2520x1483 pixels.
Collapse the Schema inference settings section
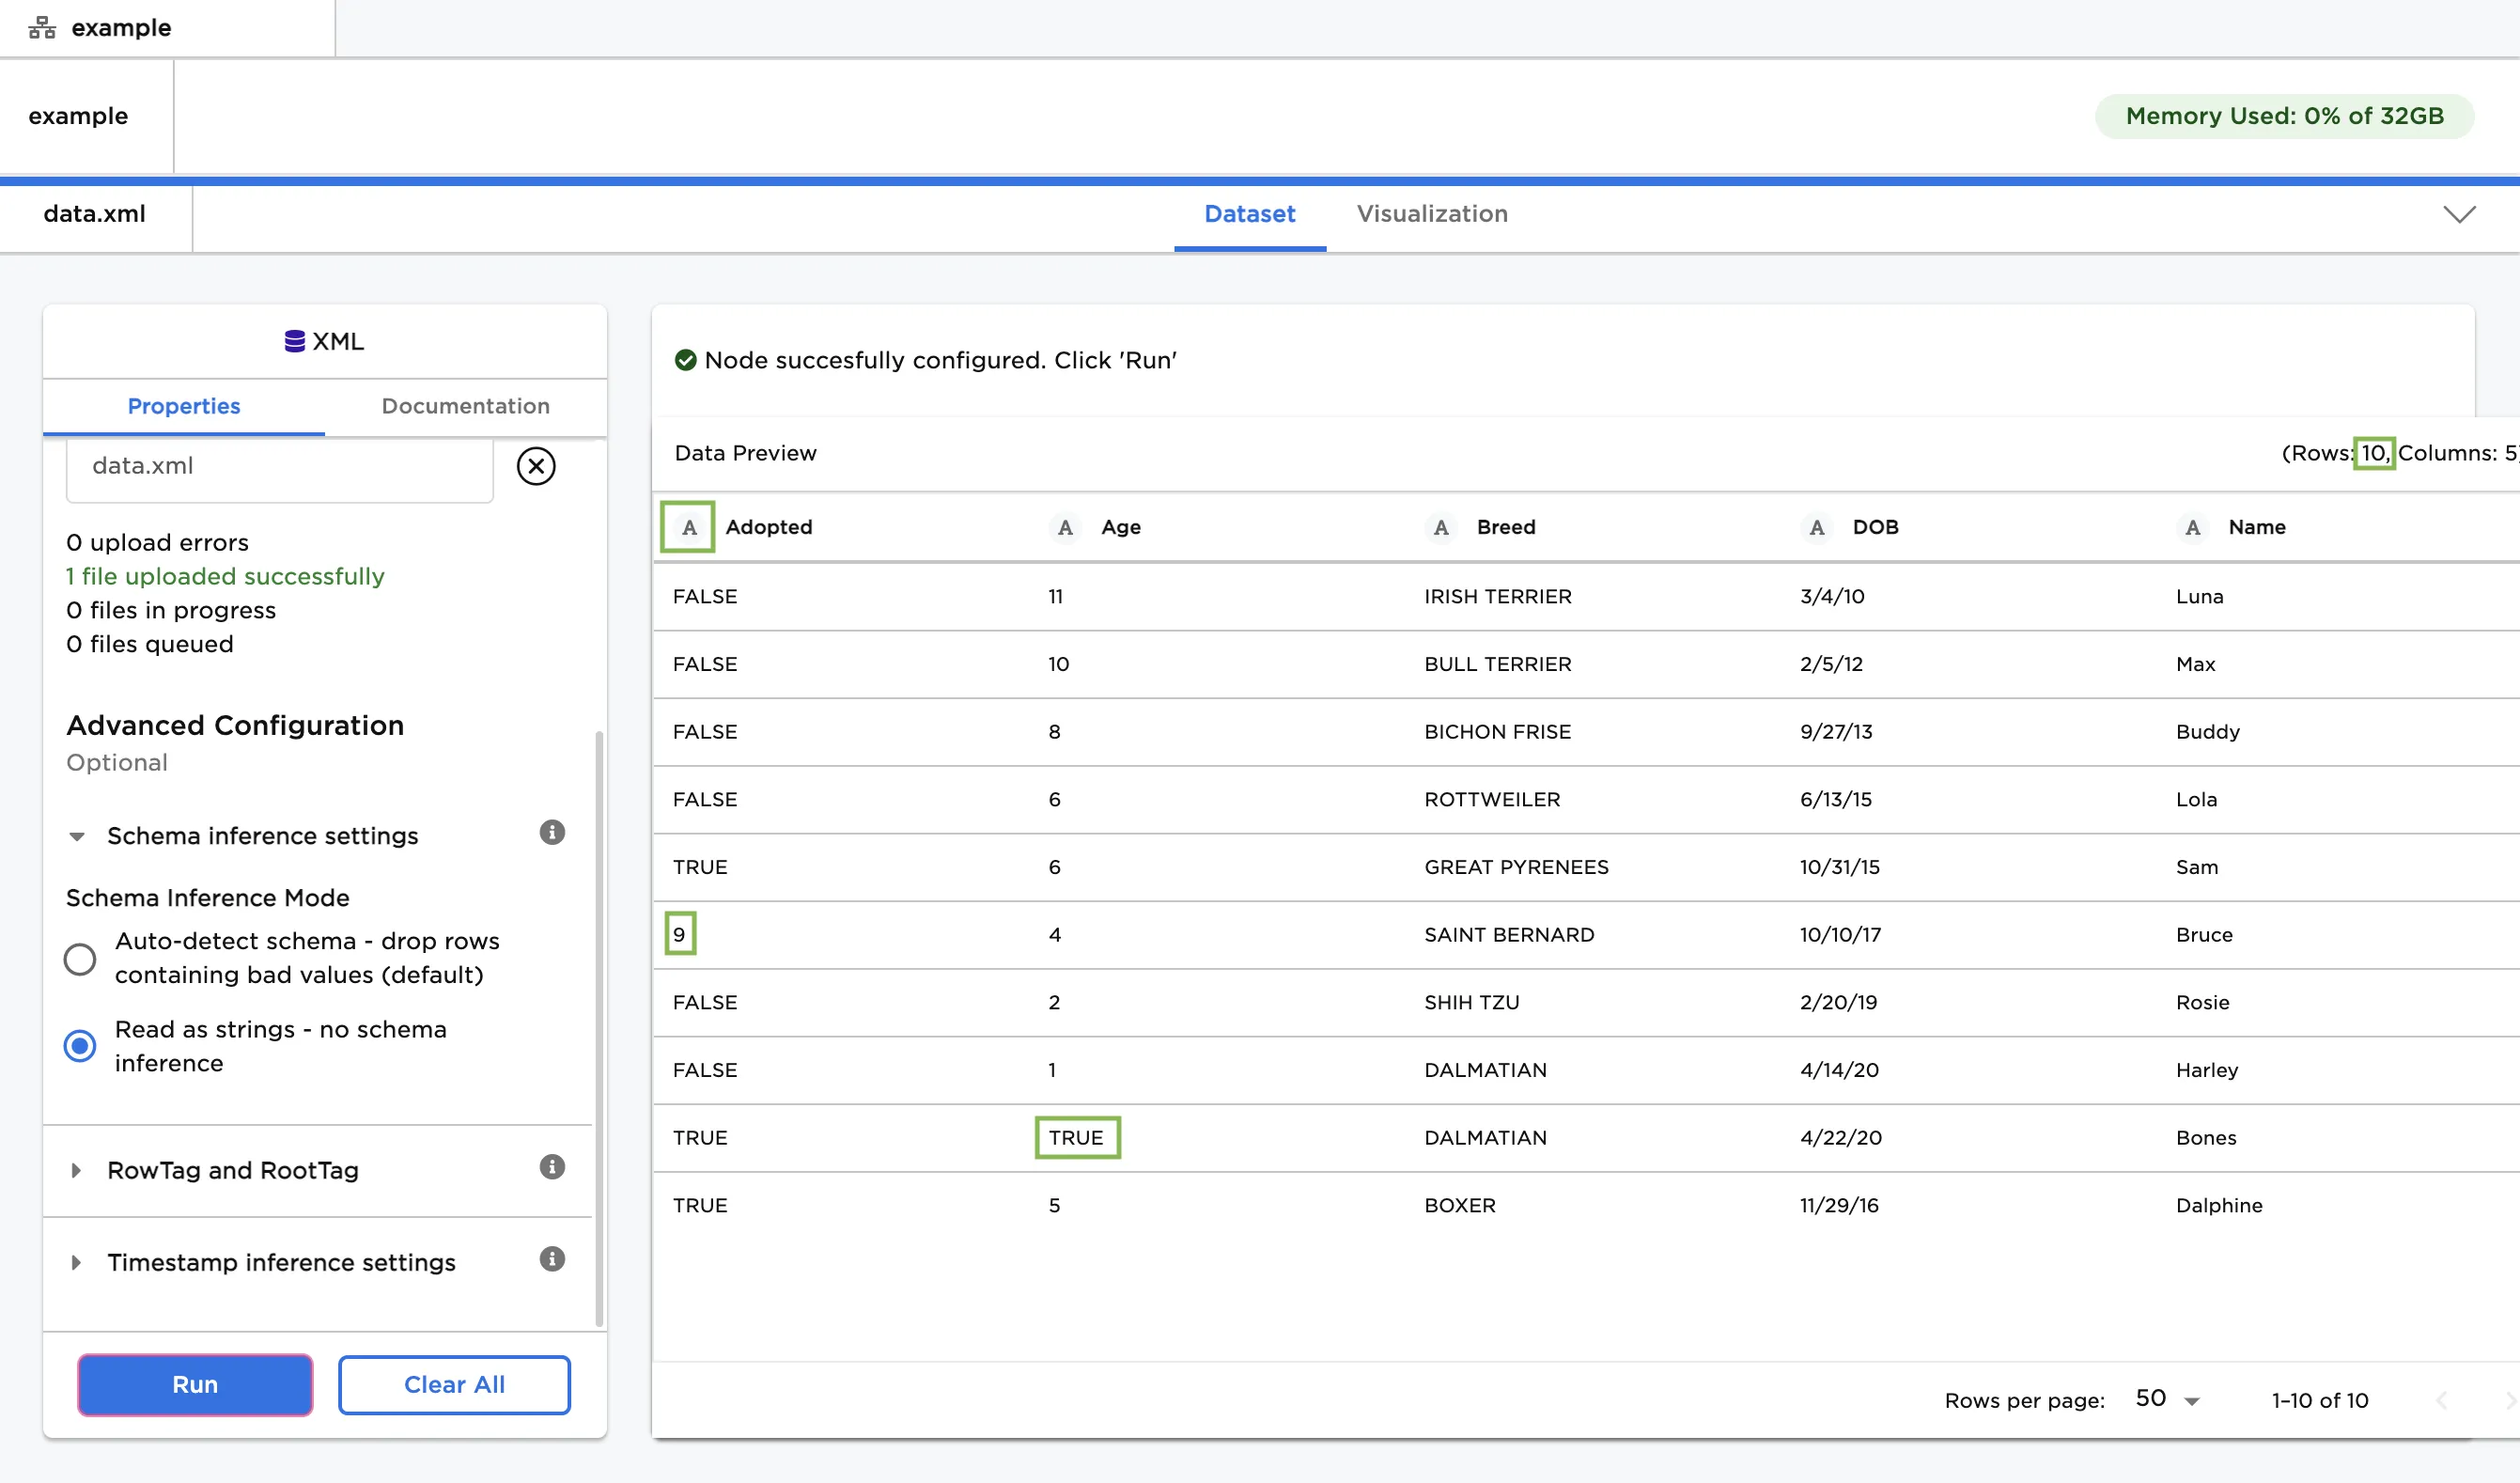[x=77, y=836]
